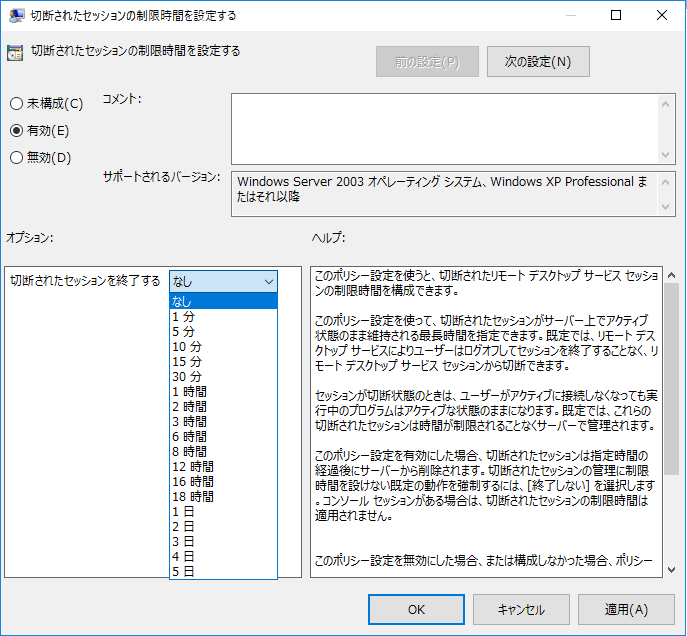Choose 5 分 in the dropdown list
Viewport: 687px width, 636px height.
click(x=223, y=331)
